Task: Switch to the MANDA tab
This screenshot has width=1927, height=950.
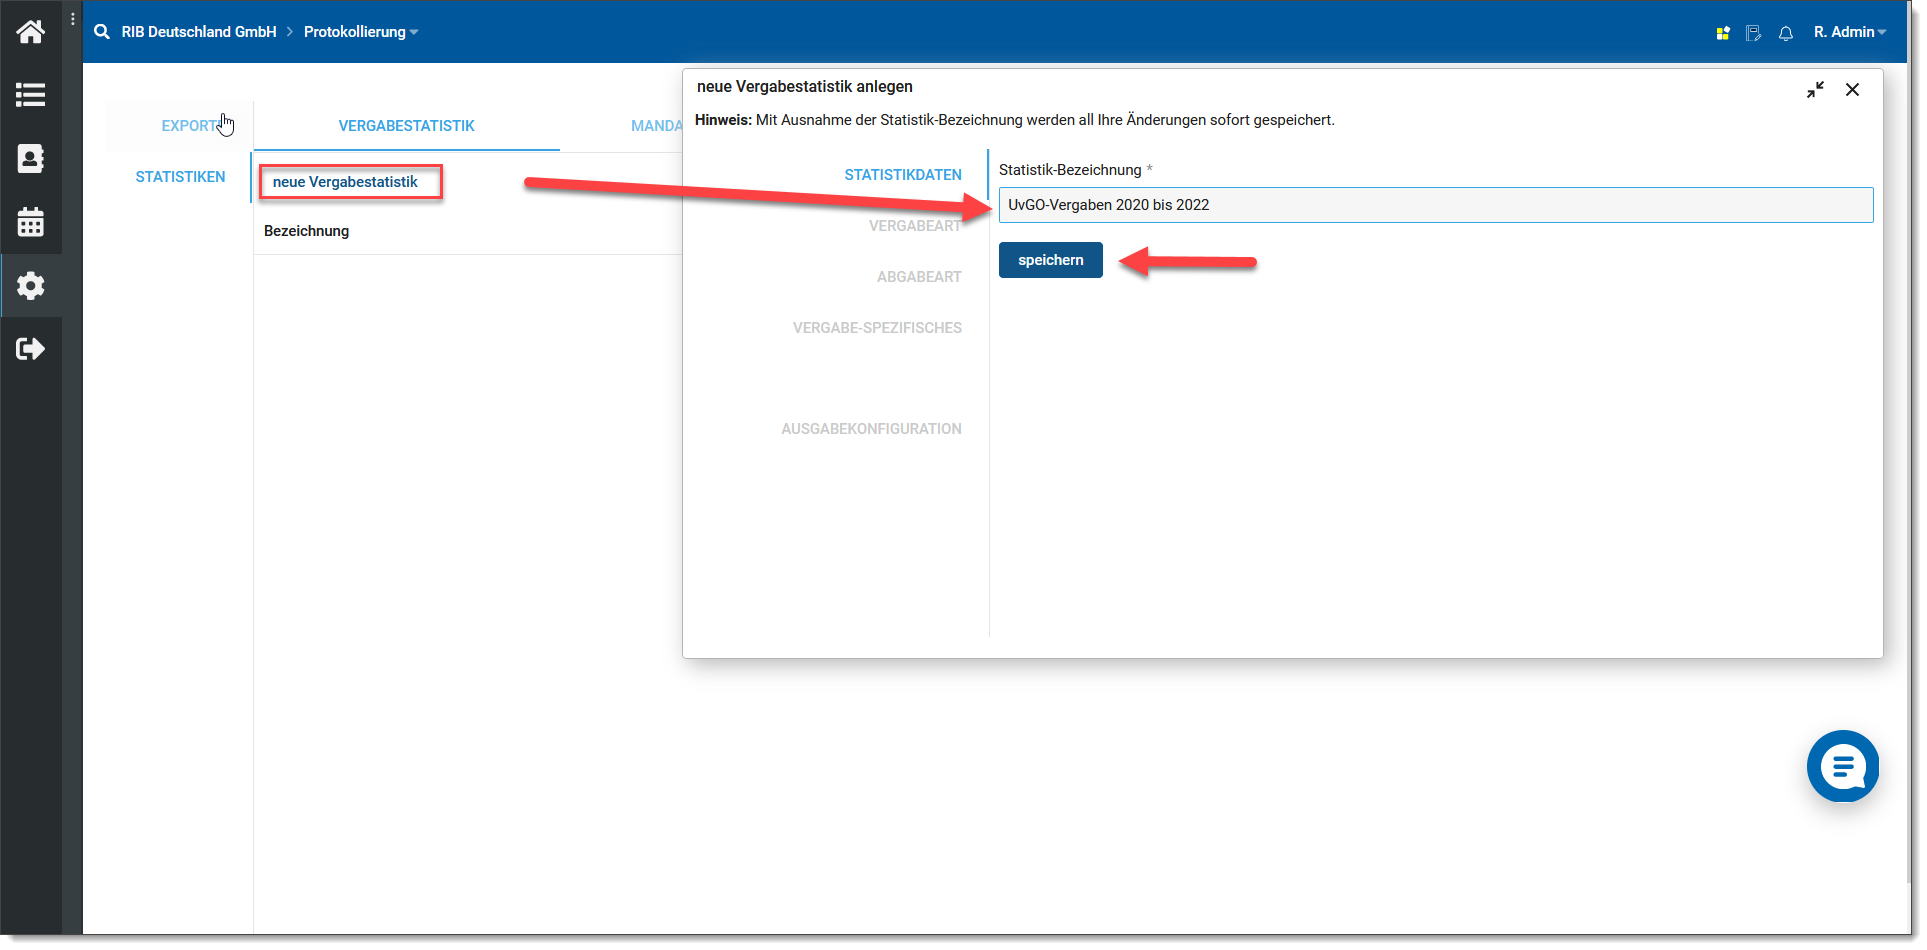Action: pyautogui.click(x=656, y=126)
